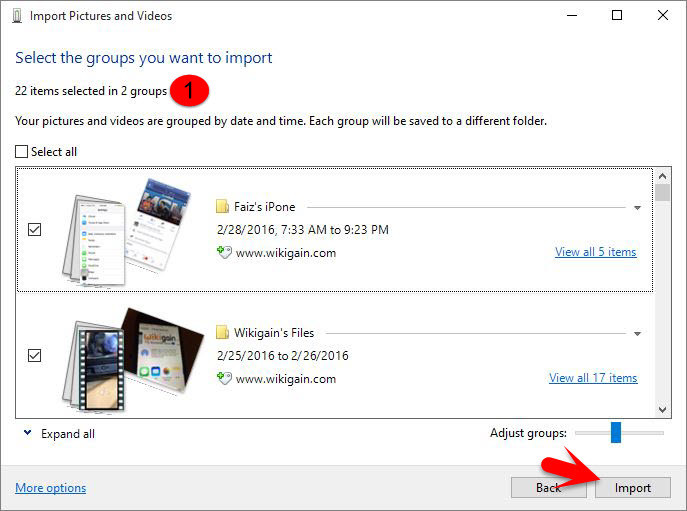687x511 pixels.
Task: Uncheck the Wikigain's Files group checkbox
Action: click(35, 355)
